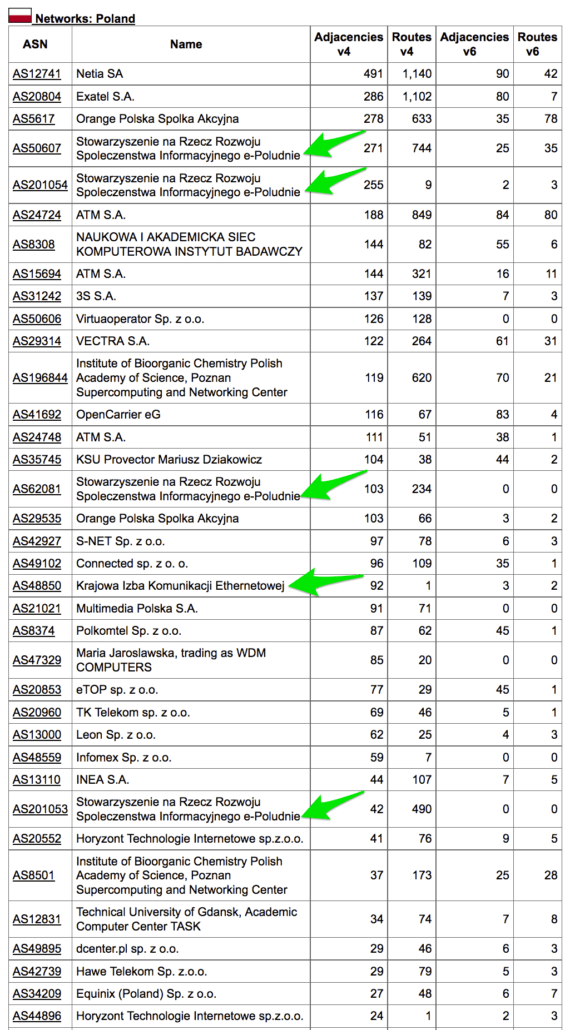The height and width of the screenshot is (1030, 565).
Task: Click the Adjacencies v4 column header
Action: tap(349, 44)
